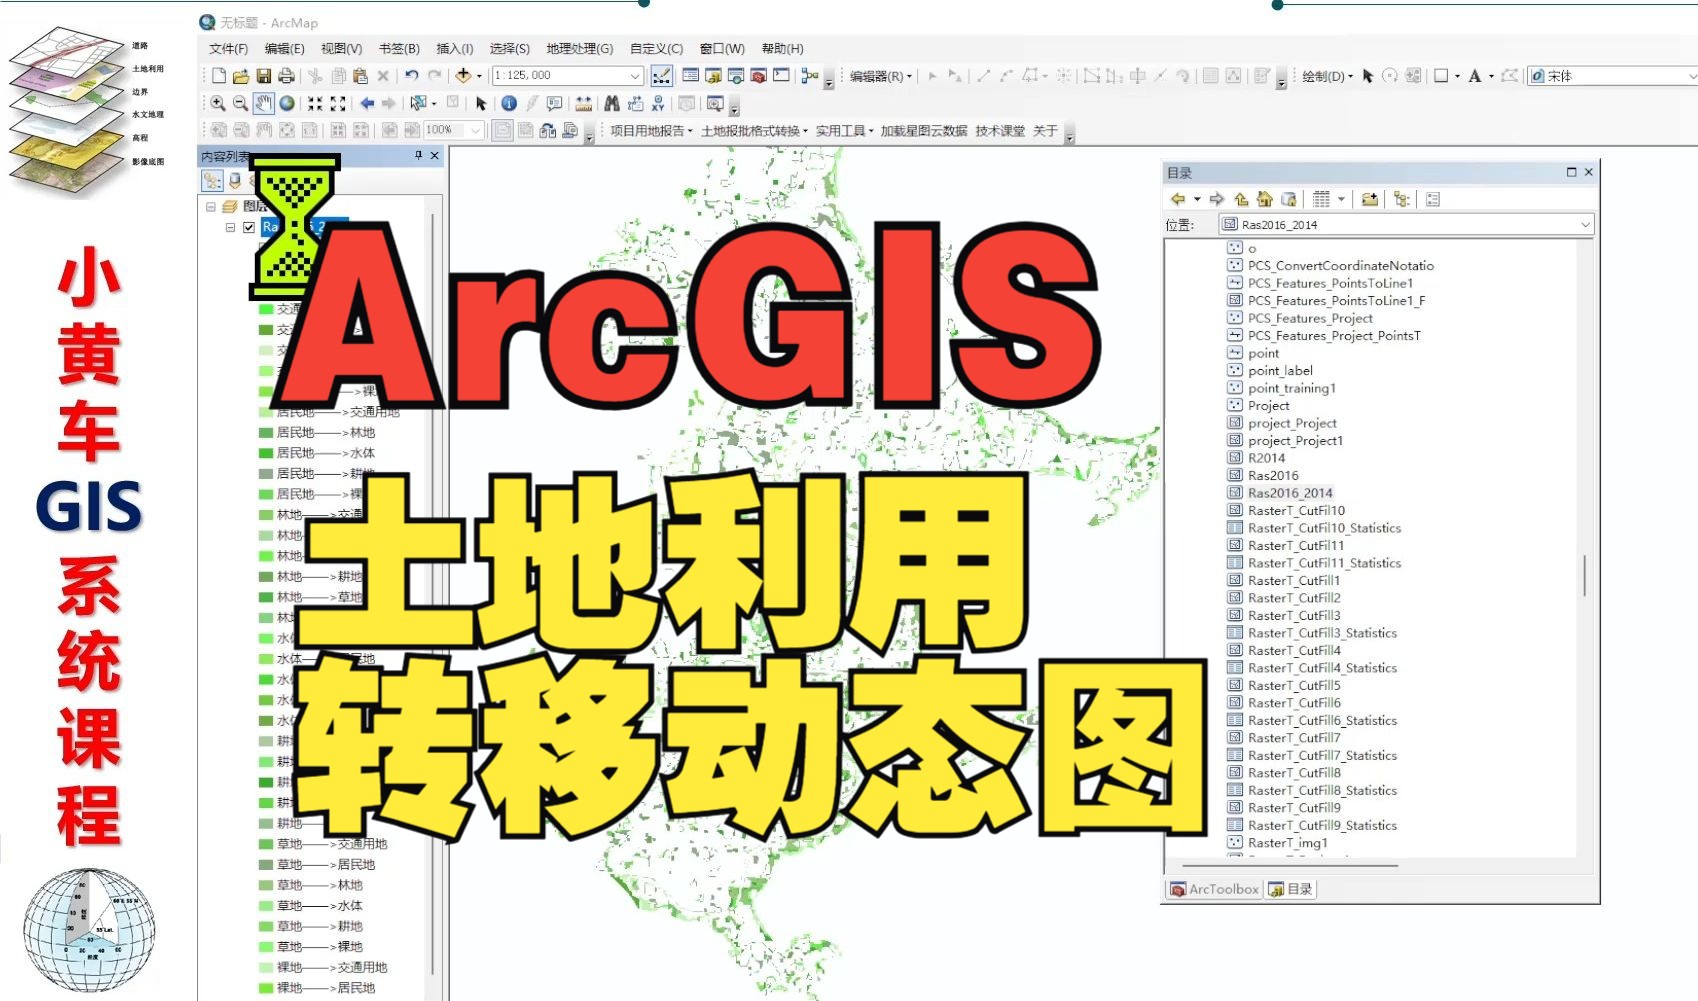This screenshot has width=1698, height=1001.
Task: Click the Catalog back arrow
Action: (1178, 199)
